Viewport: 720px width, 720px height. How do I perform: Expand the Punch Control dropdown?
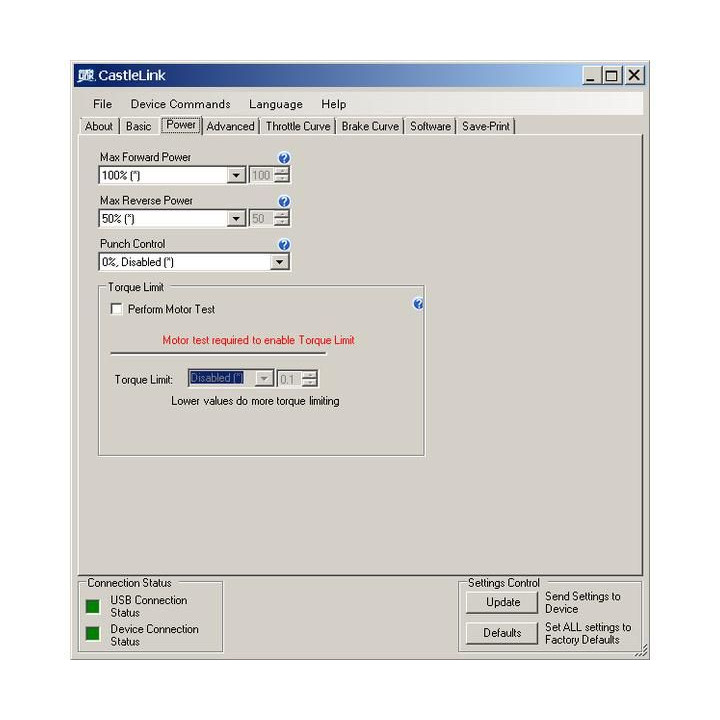tap(279, 262)
